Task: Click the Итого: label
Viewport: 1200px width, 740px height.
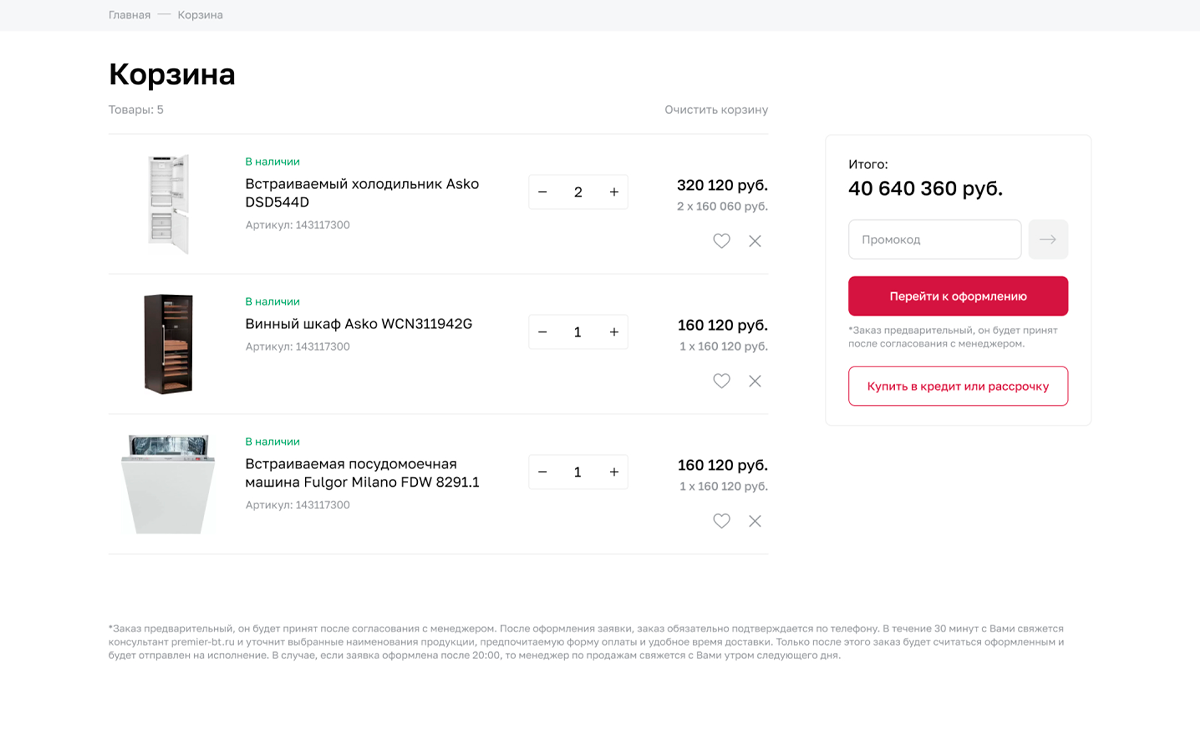Action: point(868,164)
